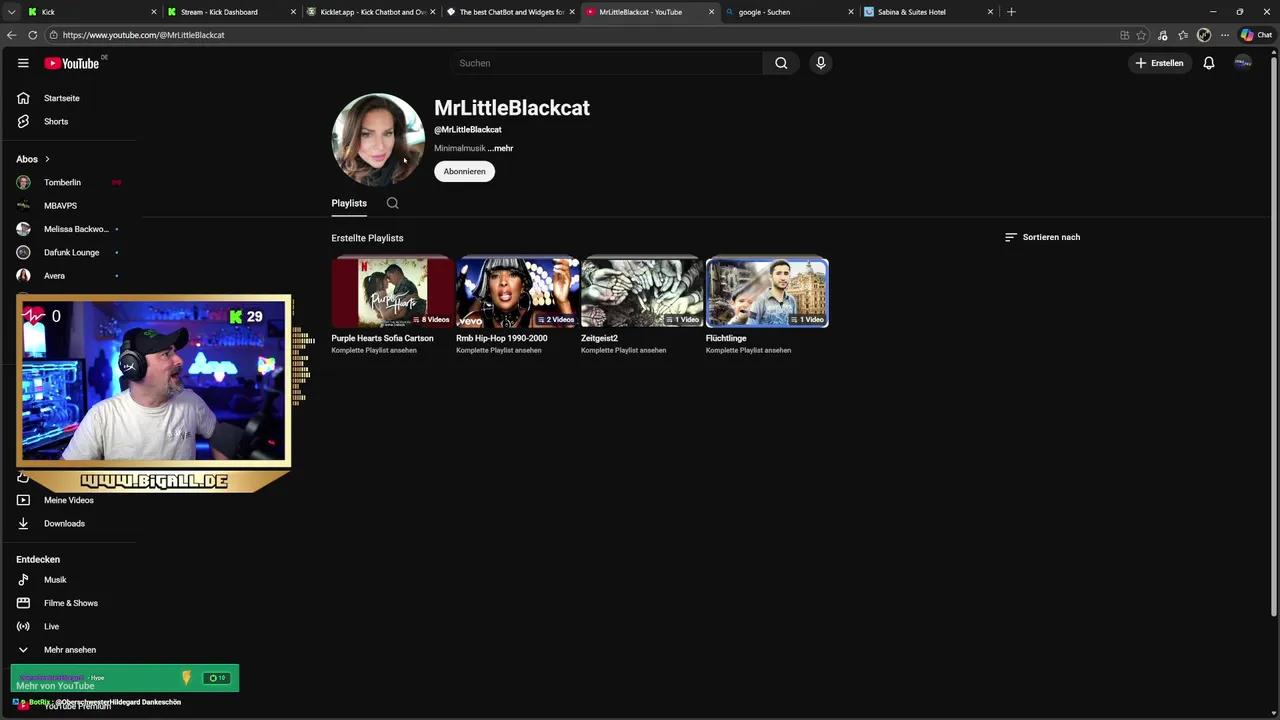
Task: Open browser media control music icon
Action: coord(1162,35)
